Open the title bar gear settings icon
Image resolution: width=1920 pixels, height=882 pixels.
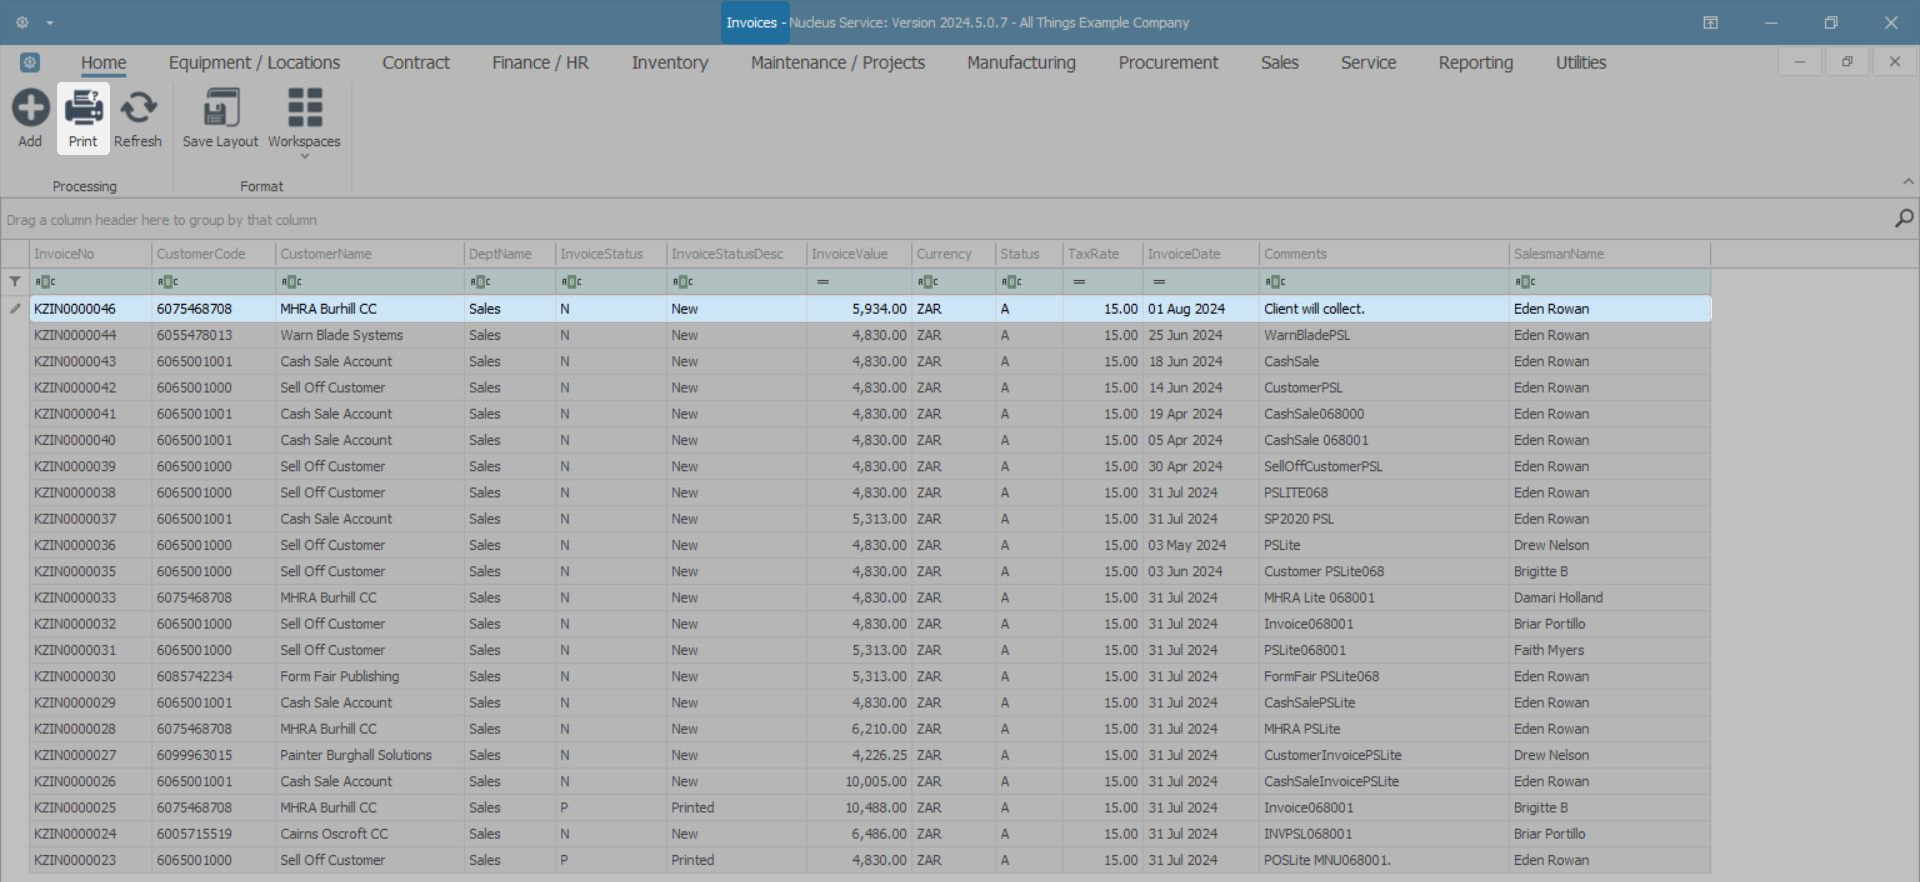tap(22, 22)
